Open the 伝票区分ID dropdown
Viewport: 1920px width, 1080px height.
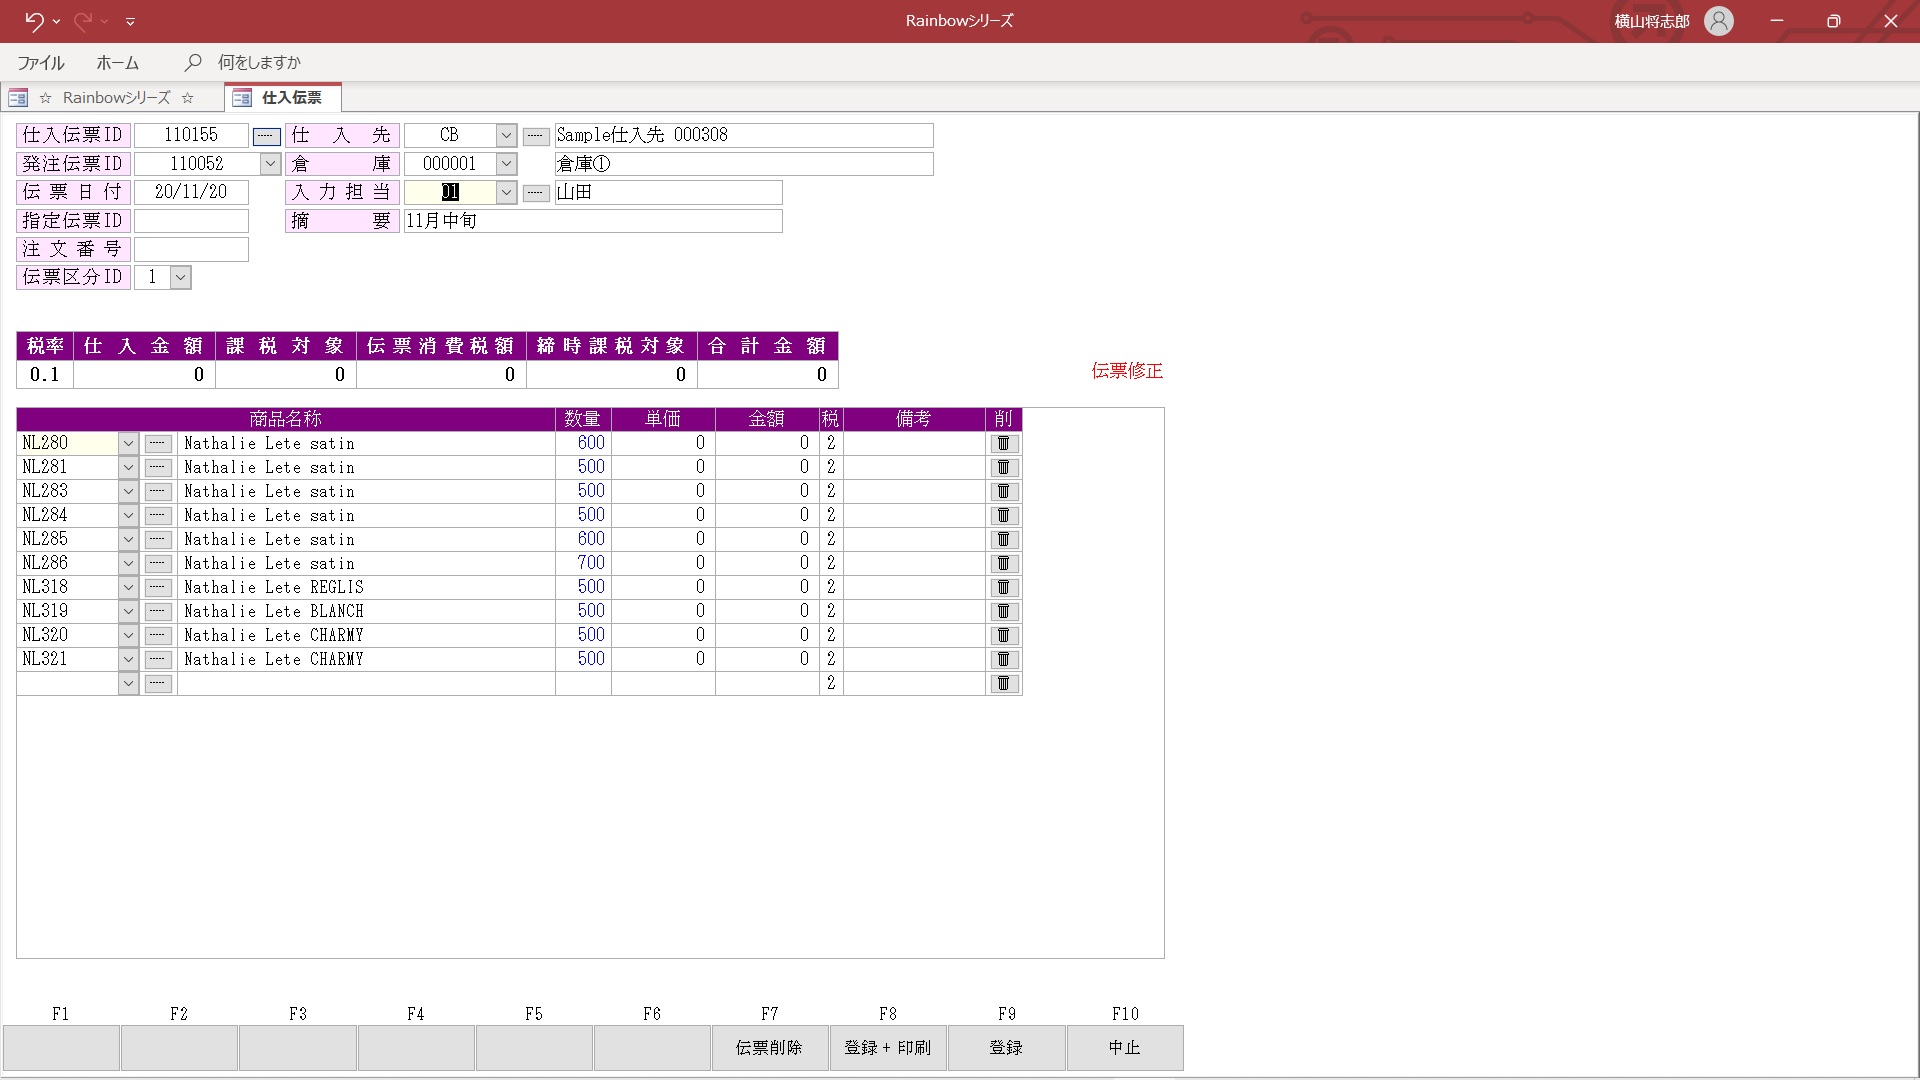pos(180,278)
